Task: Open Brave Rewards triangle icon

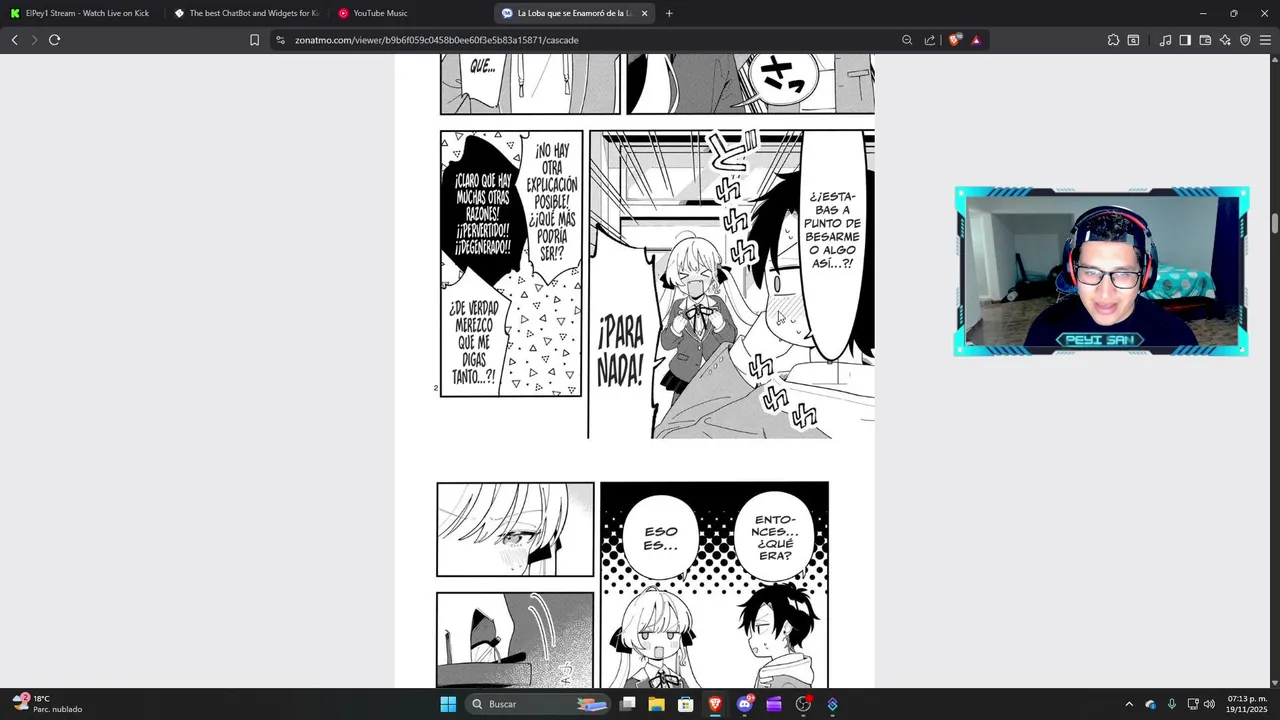Action: pyautogui.click(x=976, y=40)
